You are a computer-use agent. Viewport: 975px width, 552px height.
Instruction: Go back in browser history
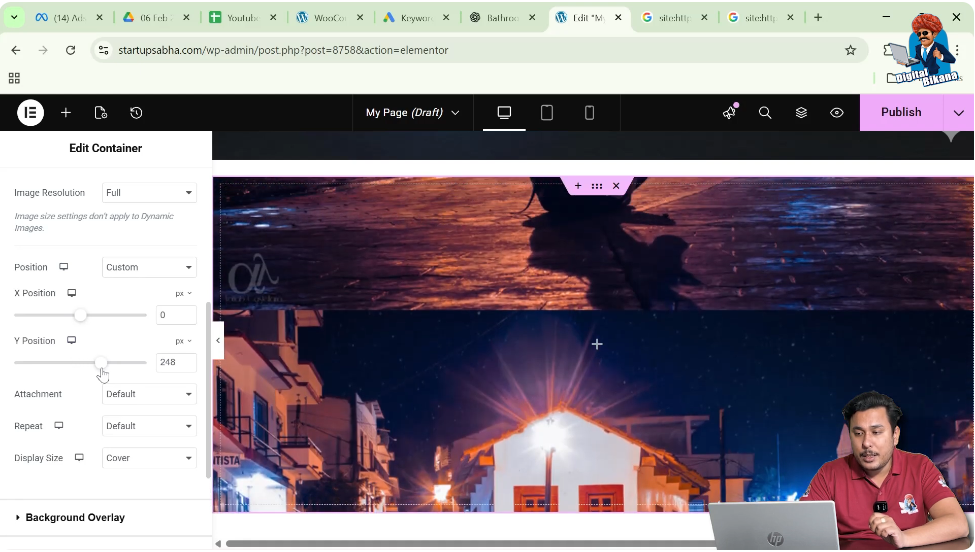click(x=16, y=50)
